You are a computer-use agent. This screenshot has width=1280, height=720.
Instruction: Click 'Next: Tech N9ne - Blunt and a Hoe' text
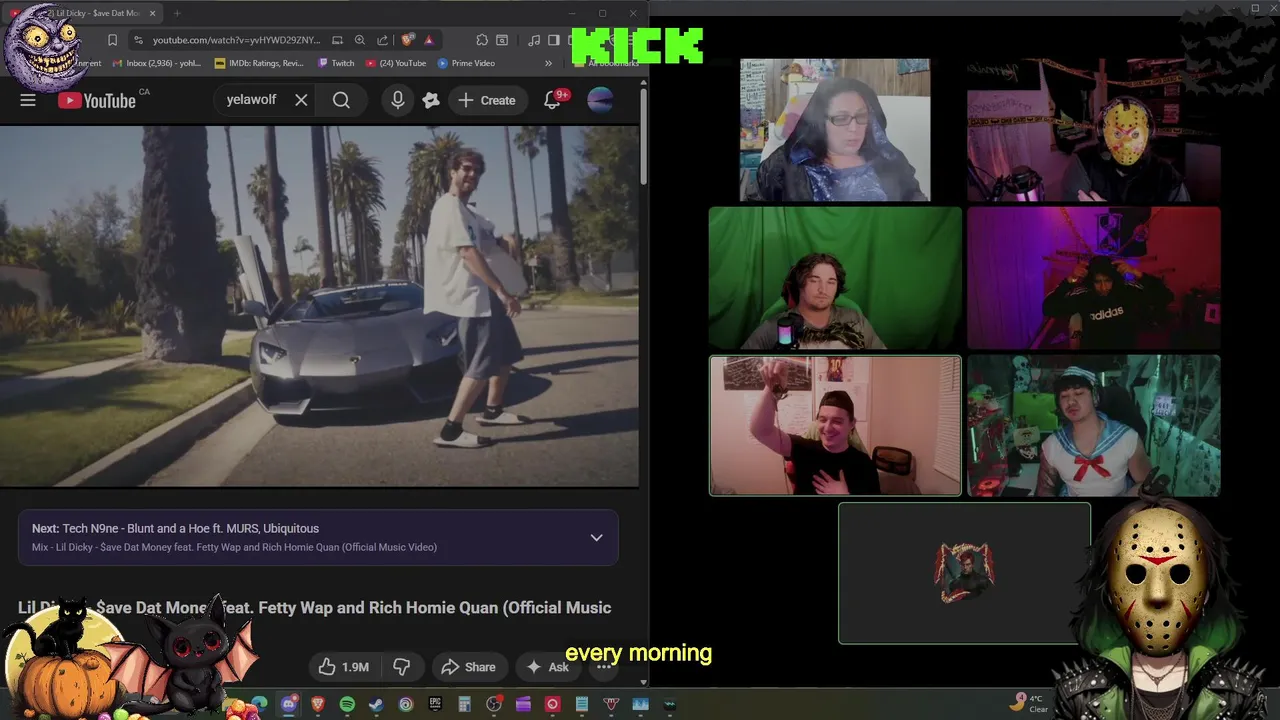tap(176, 528)
